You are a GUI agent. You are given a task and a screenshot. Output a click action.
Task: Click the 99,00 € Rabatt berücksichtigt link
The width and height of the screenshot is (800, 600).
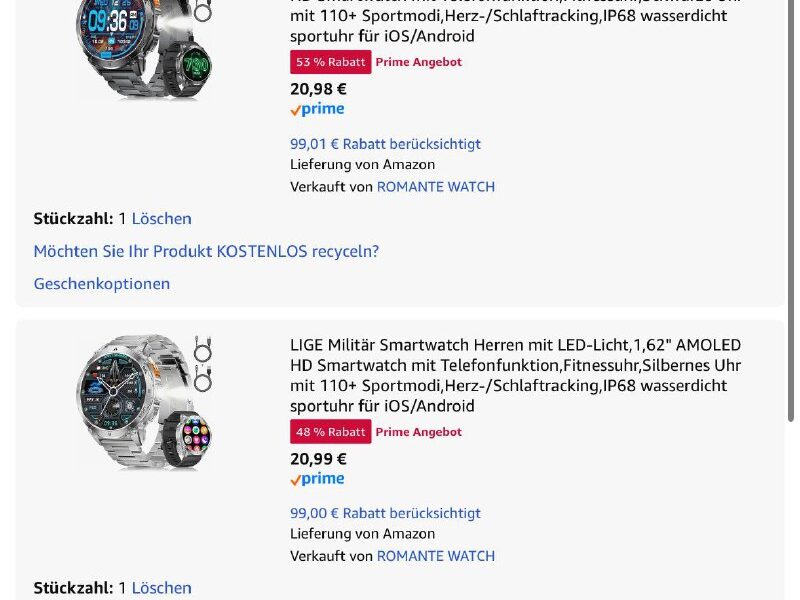pyautogui.click(x=385, y=513)
